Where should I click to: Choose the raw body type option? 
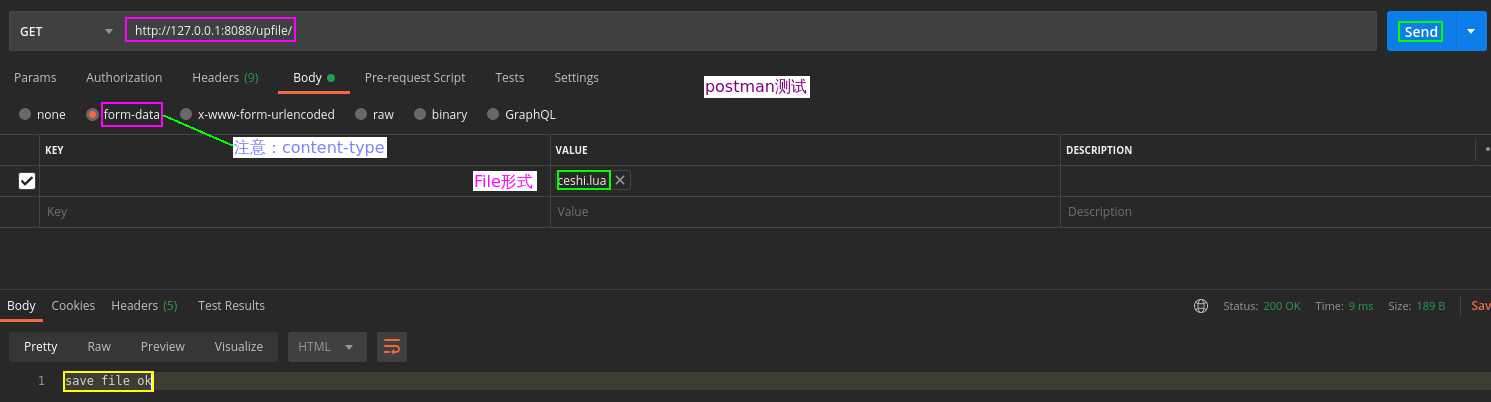[365, 115]
